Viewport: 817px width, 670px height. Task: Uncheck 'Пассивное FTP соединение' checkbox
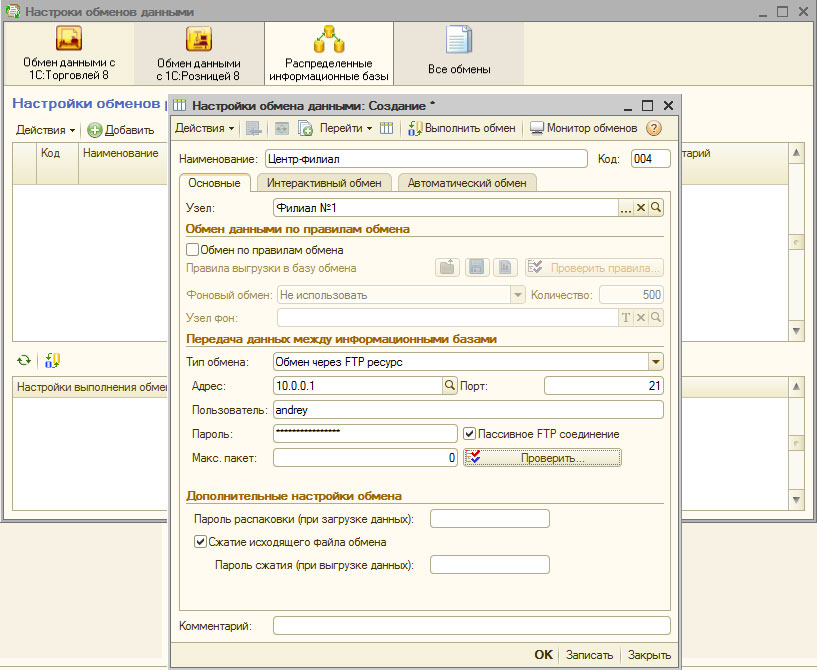pos(470,434)
